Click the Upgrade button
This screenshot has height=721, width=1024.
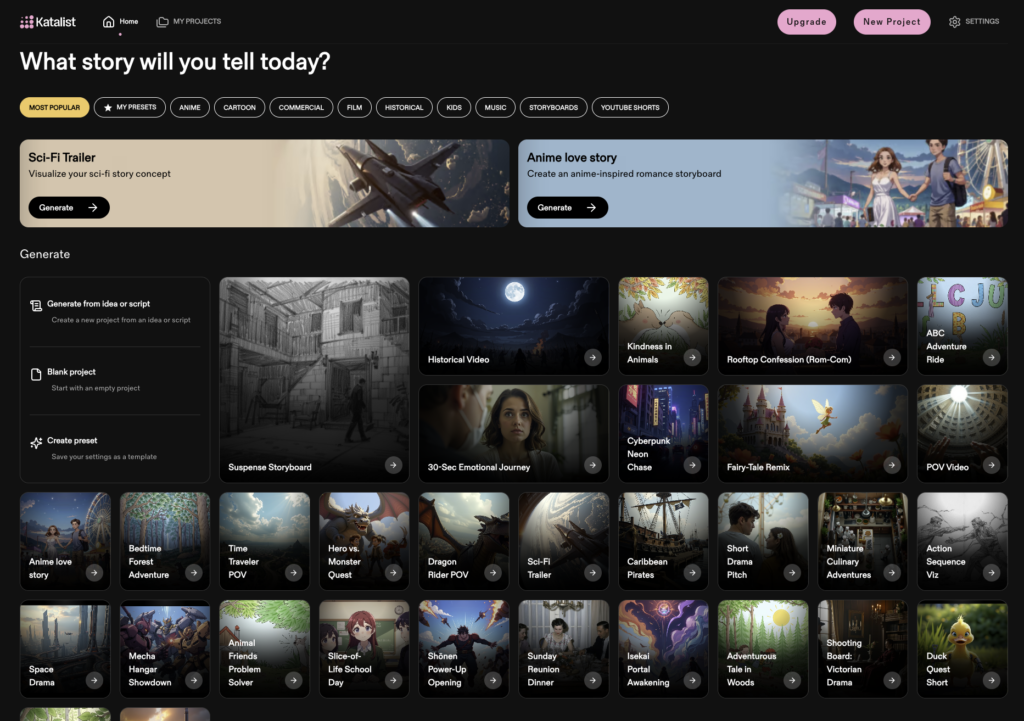tap(806, 22)
